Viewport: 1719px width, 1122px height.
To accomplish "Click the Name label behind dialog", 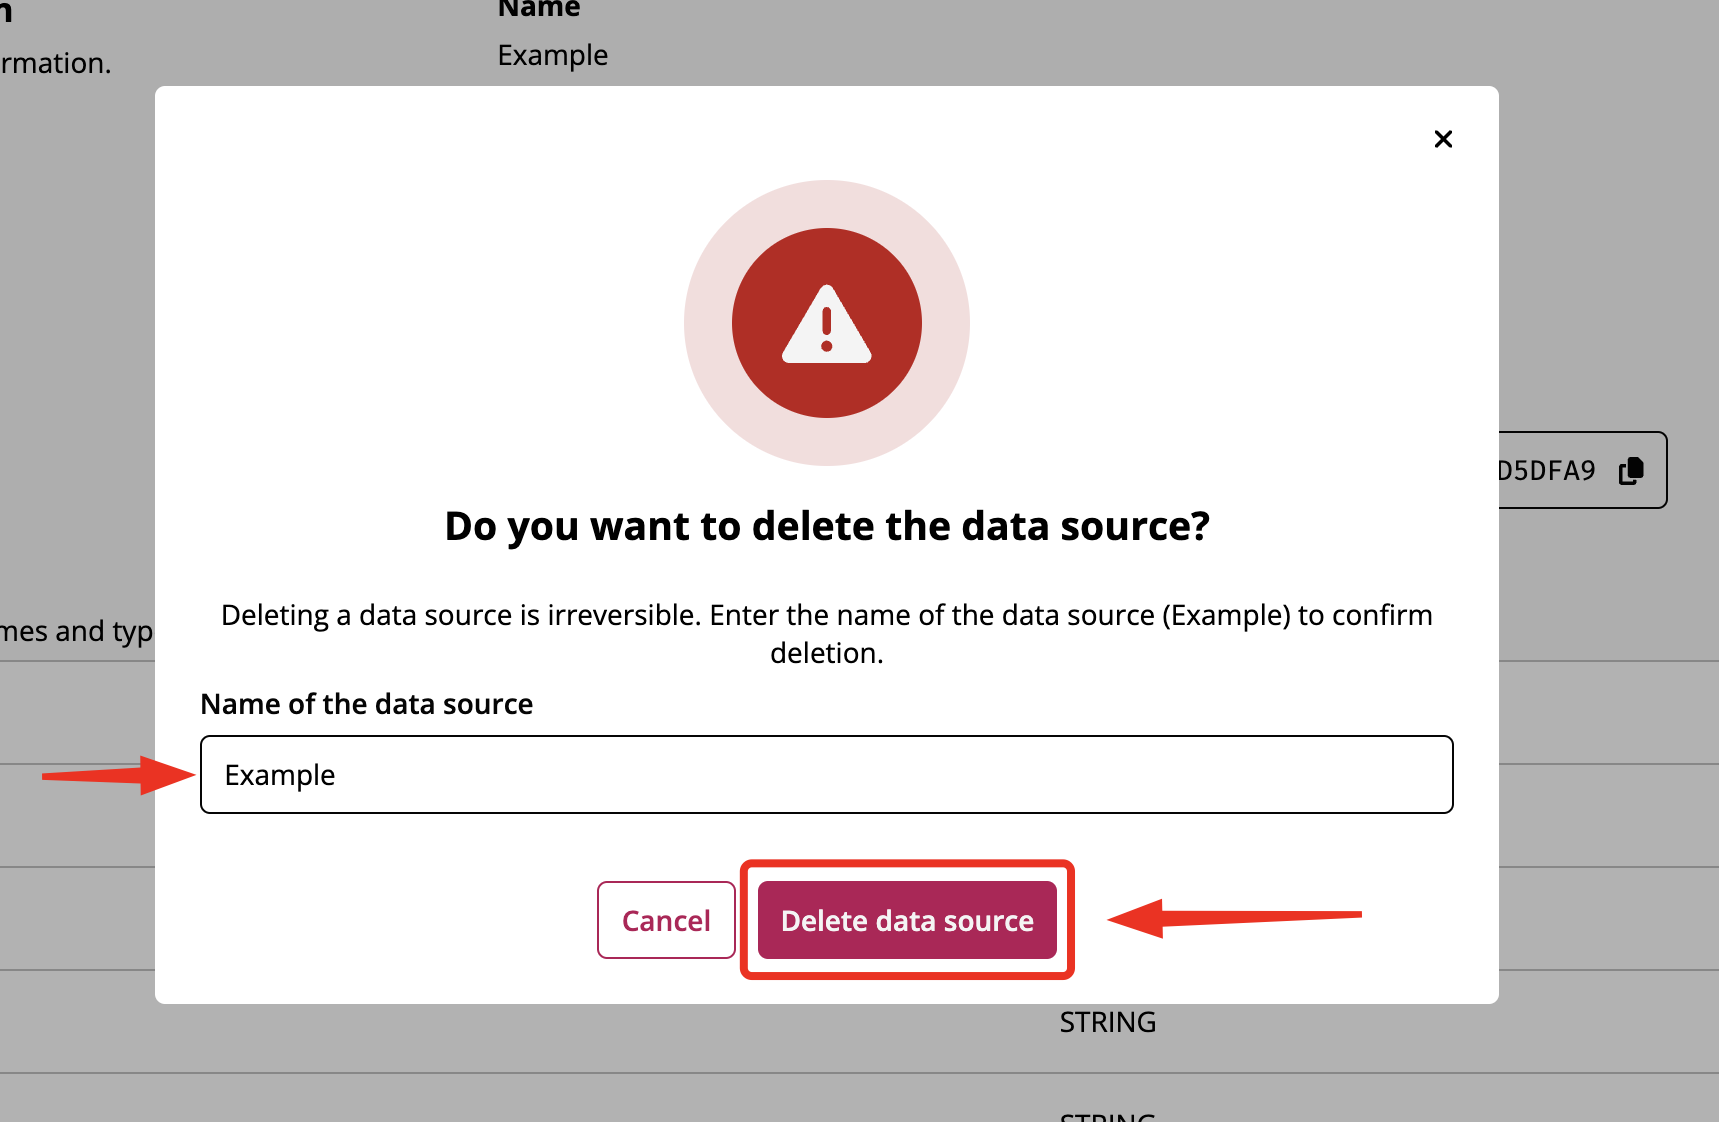I will pyautogui.click(x=539, y=9).
